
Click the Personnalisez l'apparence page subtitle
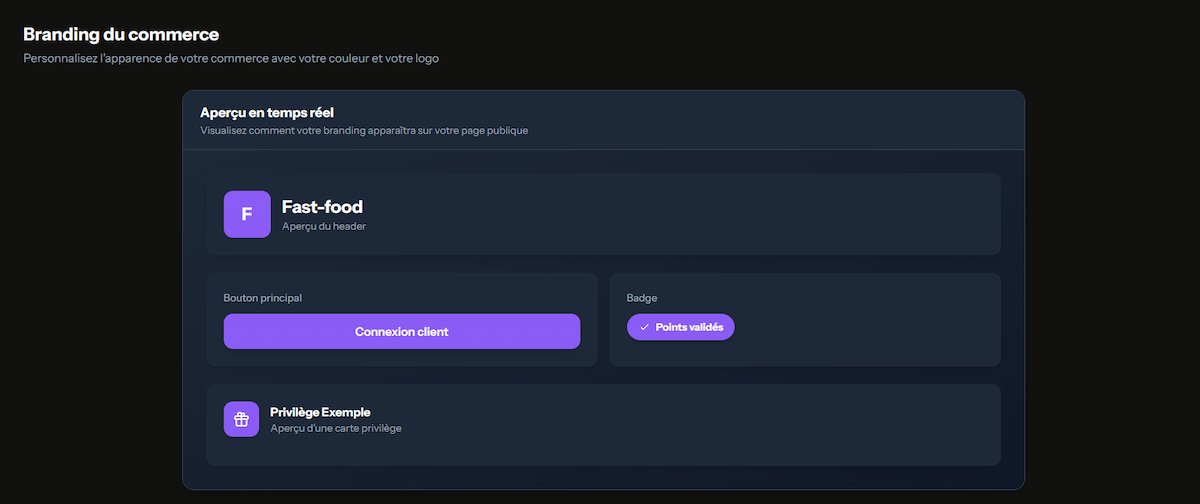pyautogui.click(x=231, y=58)
